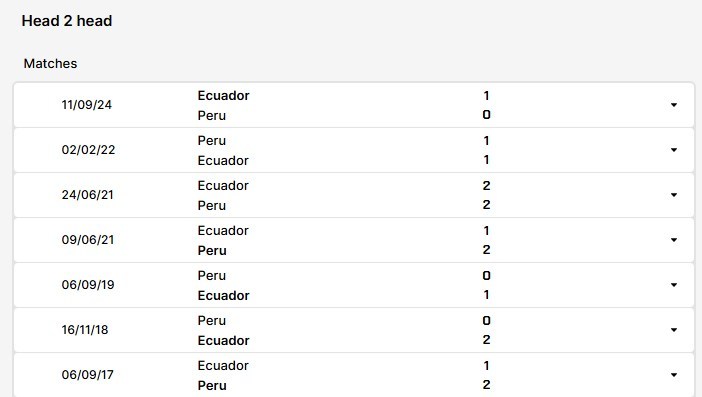Viewport: 702px width, 397px height.
Task: Open Peru team in 02/02/22 match
Action: pyautogui.click(x=212, y=141)
